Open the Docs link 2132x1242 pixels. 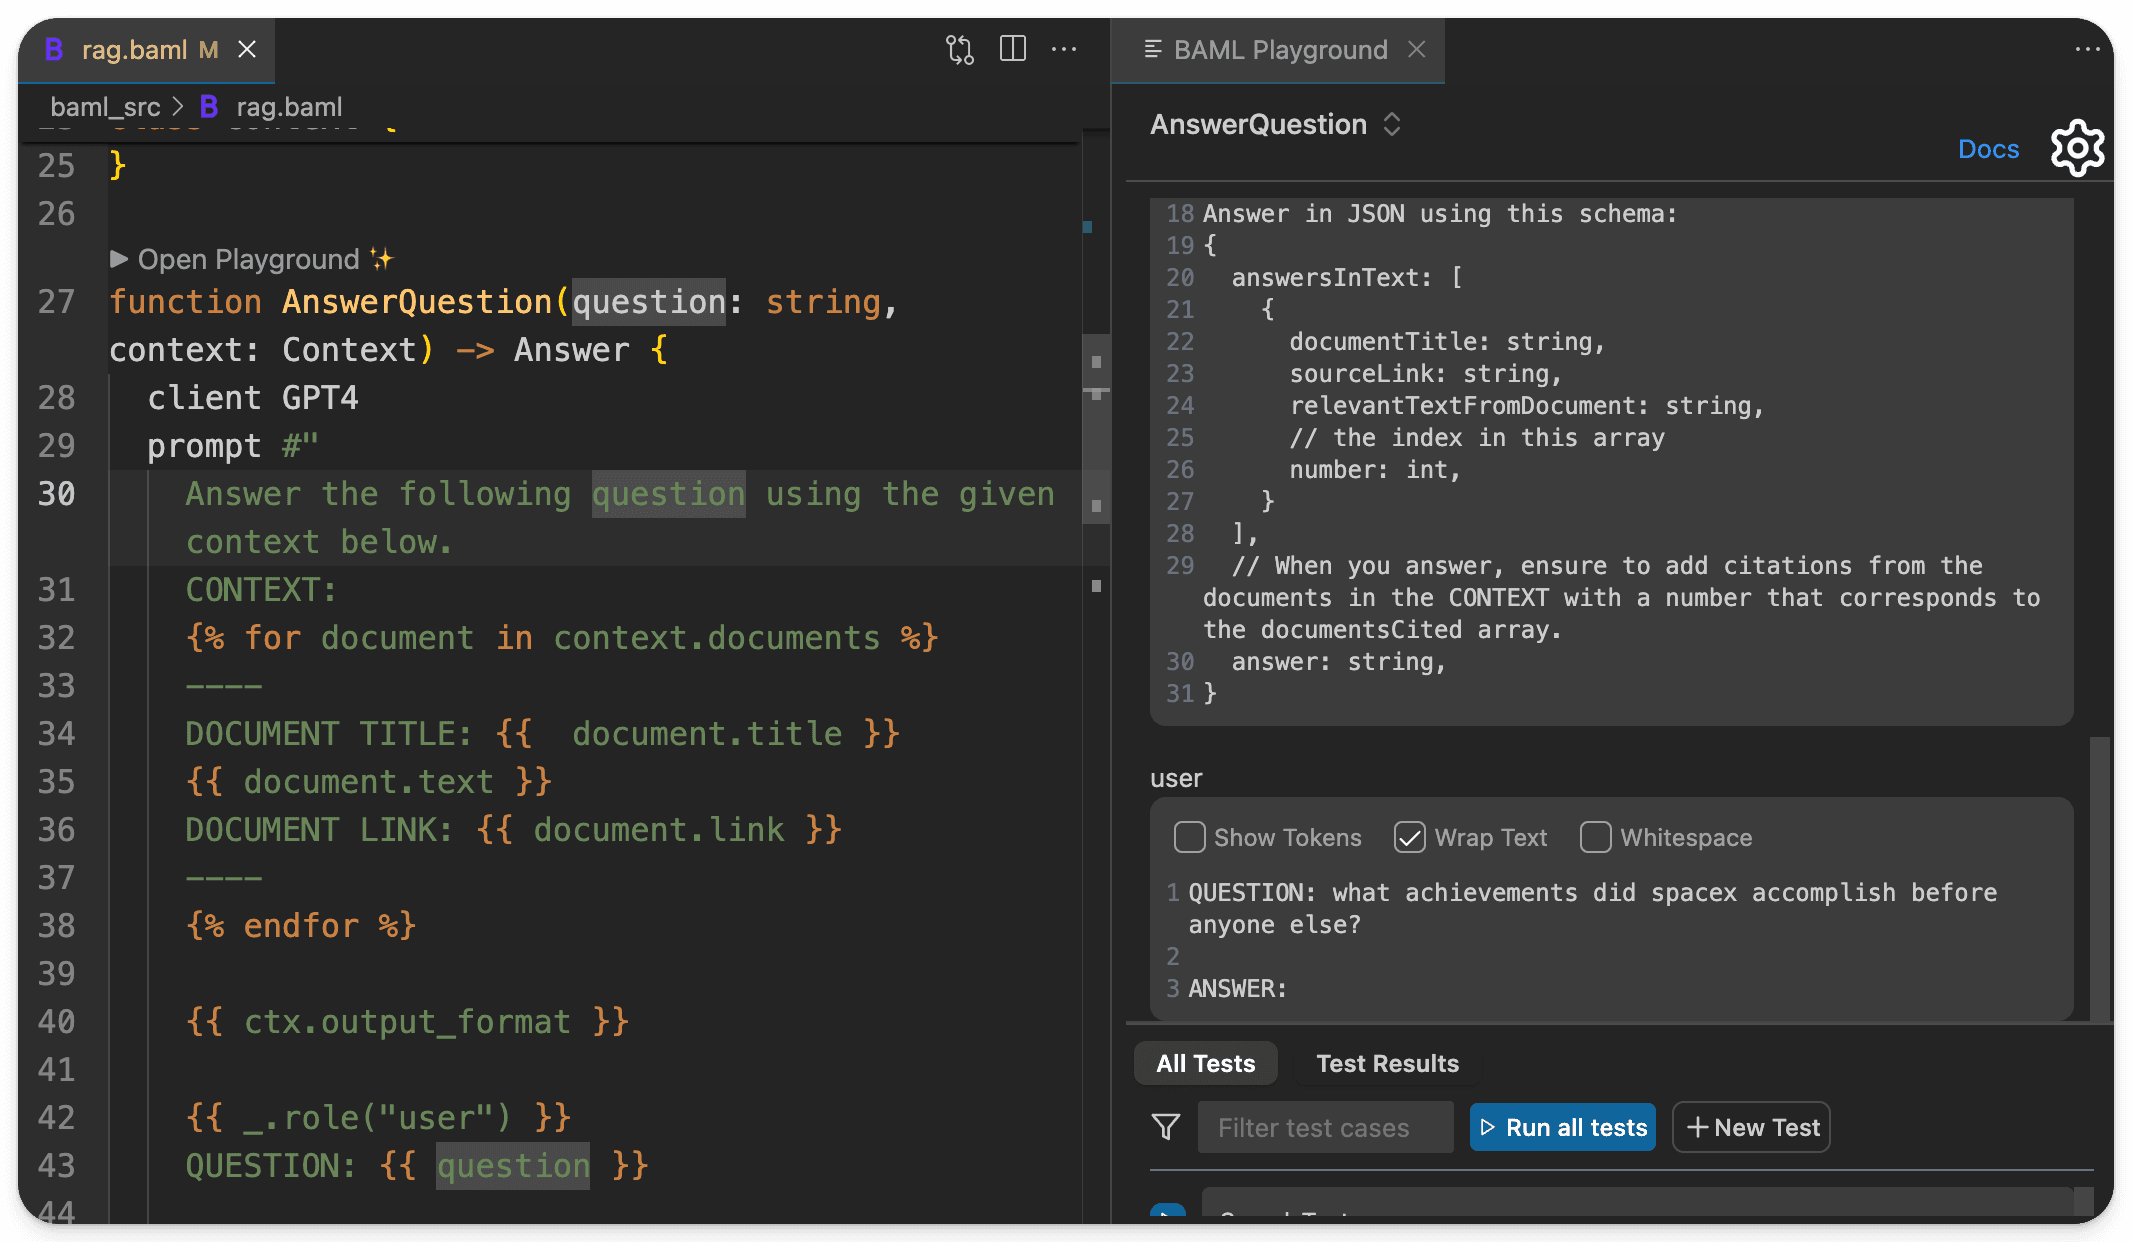[x=1988, y=149]
